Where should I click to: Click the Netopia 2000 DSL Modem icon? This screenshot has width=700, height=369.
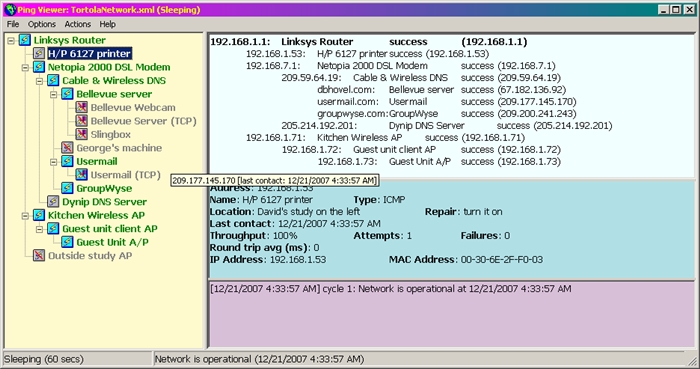pyautogui.click(x=39, y=67)
